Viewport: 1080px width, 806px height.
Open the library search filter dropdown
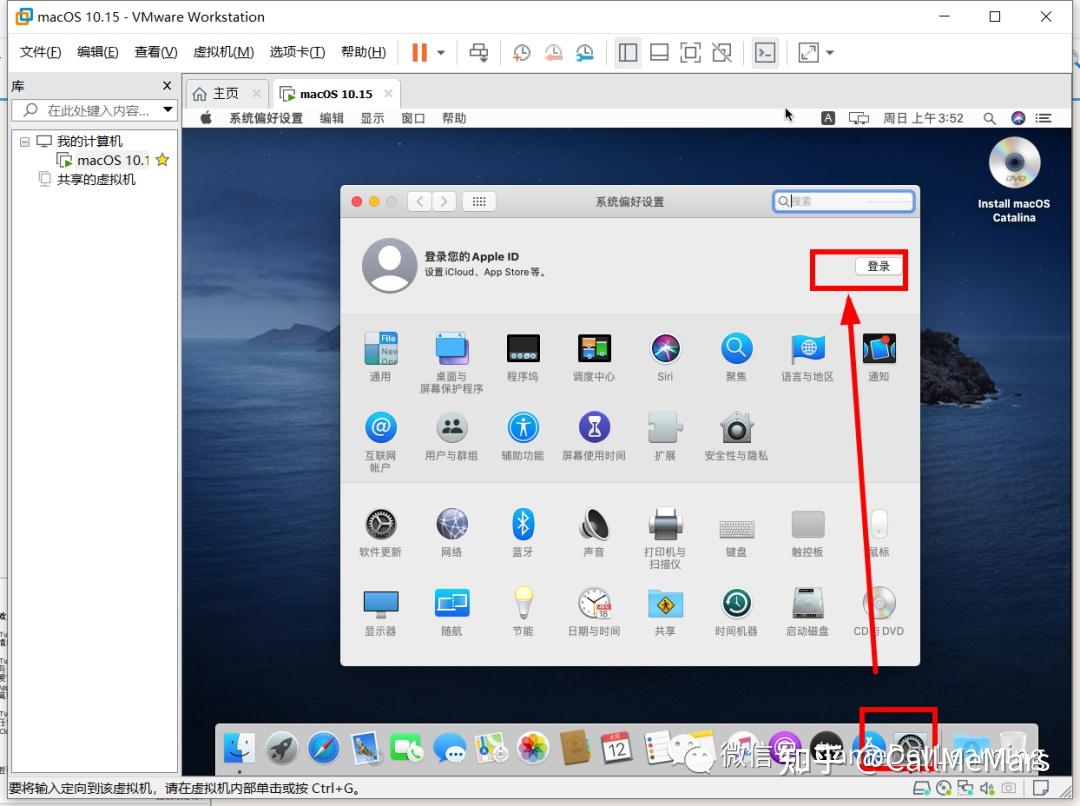pos(167,110)
